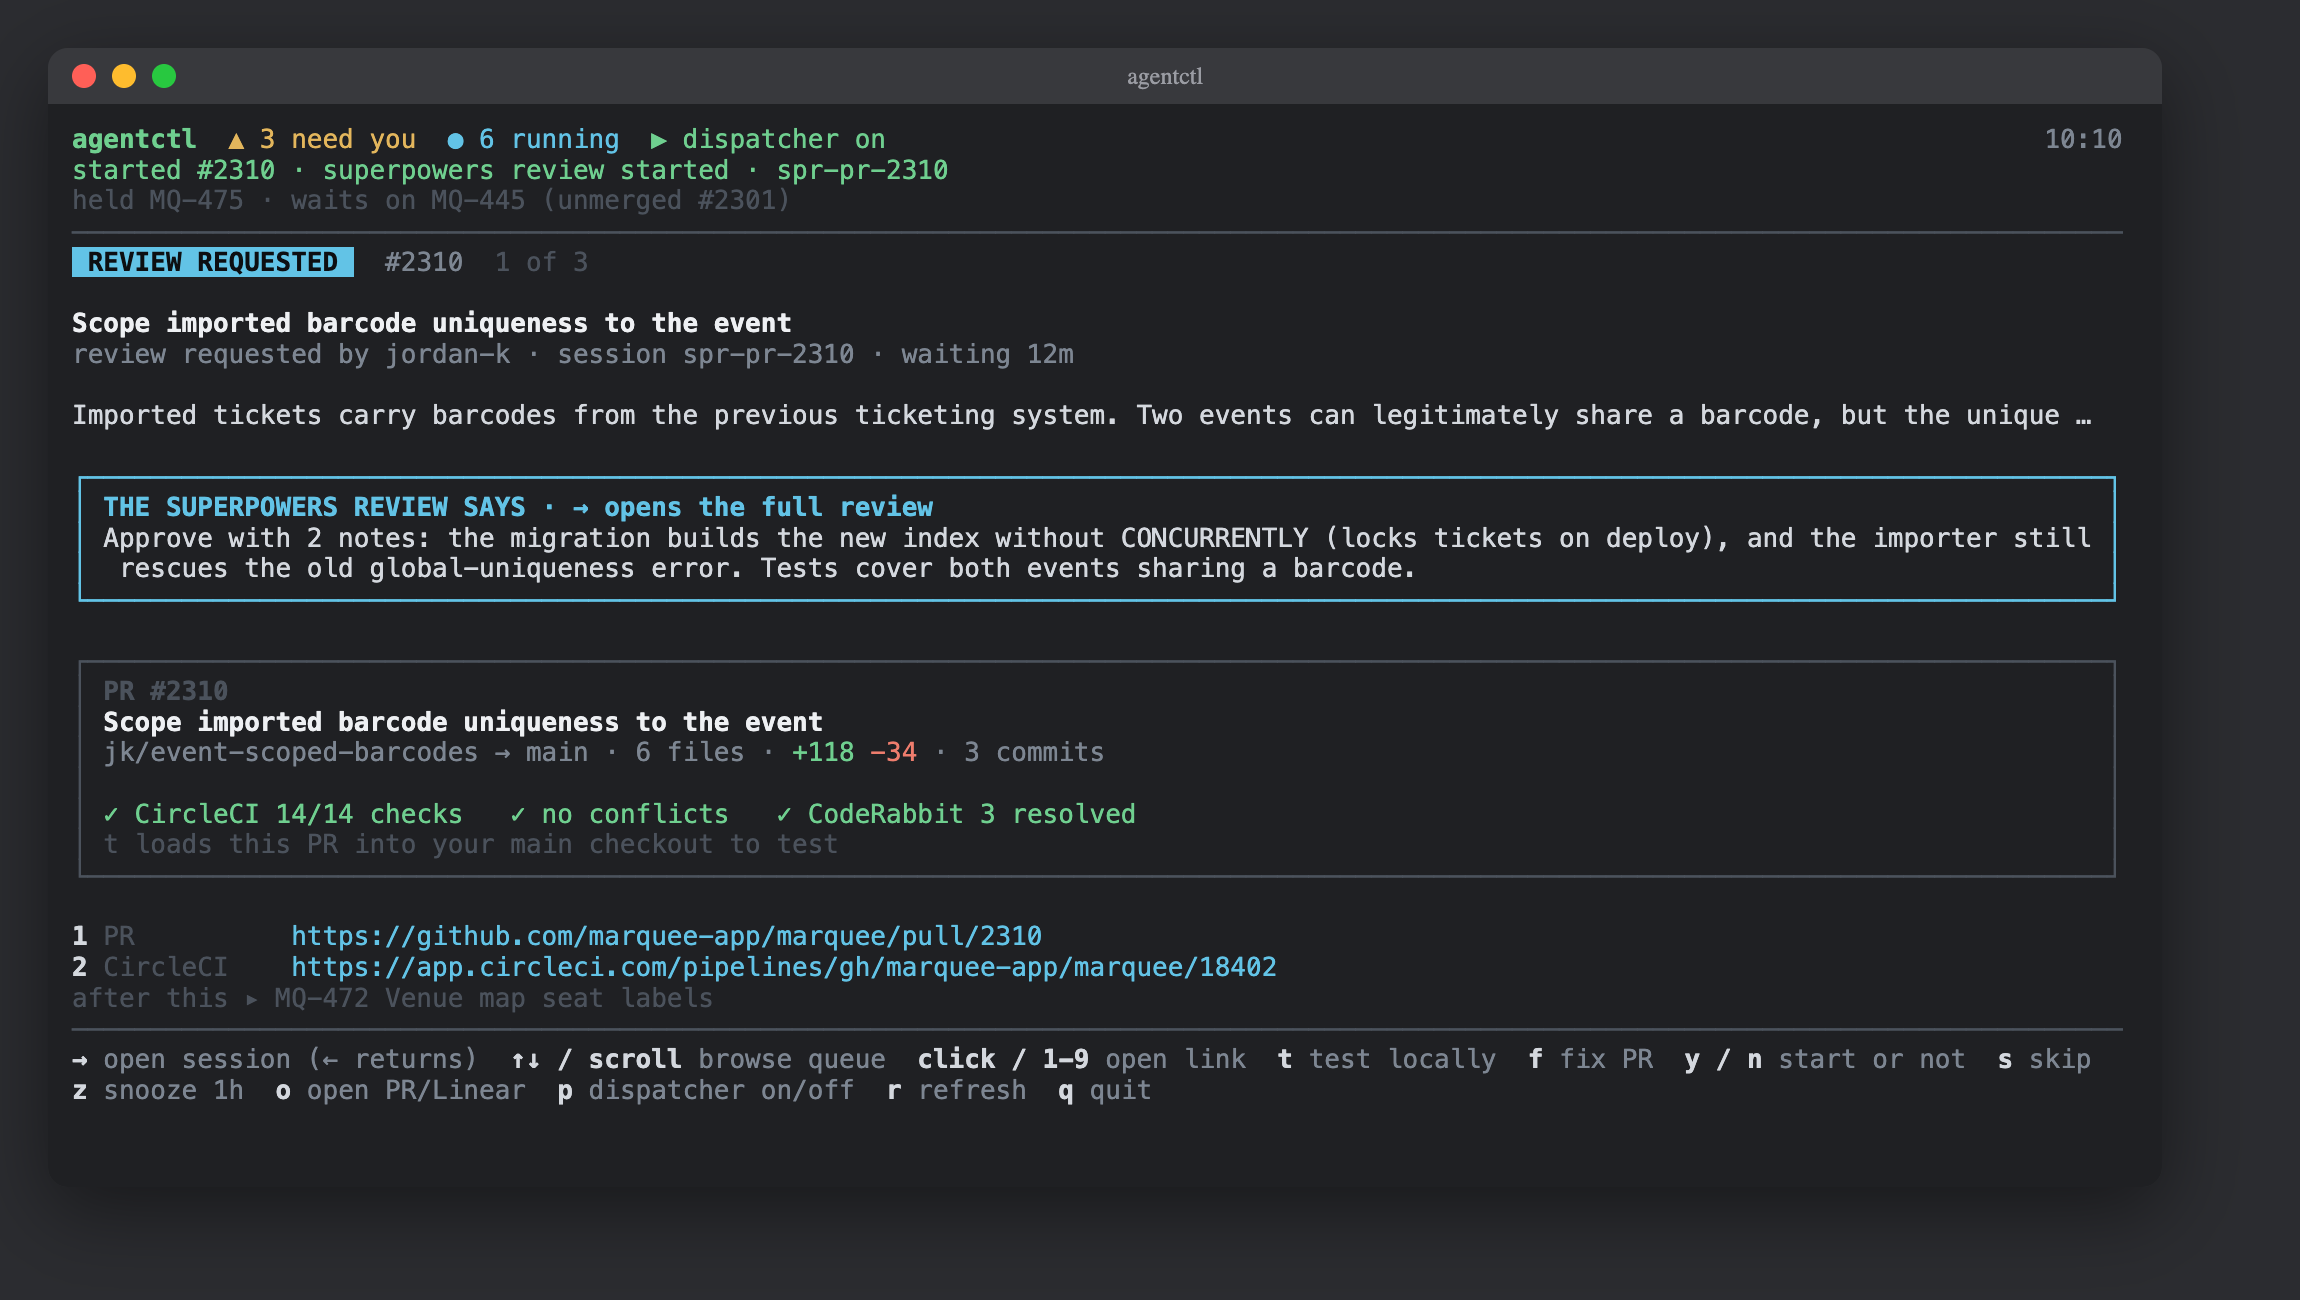Click the 'o open PR/Linear' shortcut hint

point(401,1091)
